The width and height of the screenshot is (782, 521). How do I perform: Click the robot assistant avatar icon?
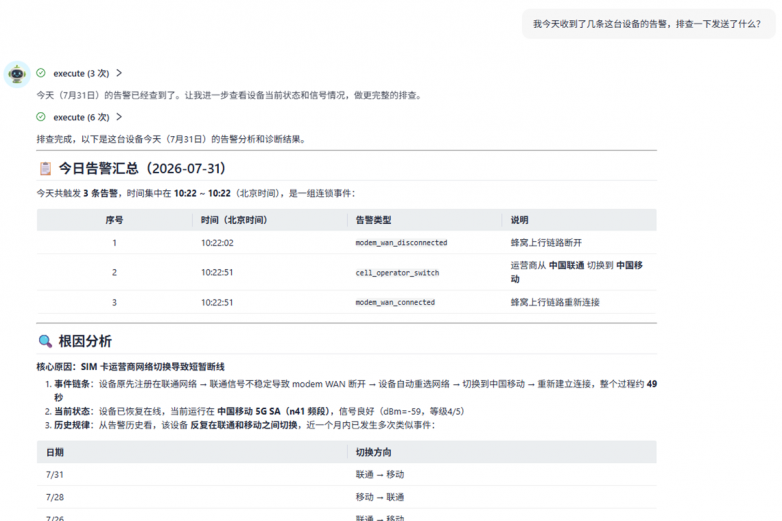(17, 74)
